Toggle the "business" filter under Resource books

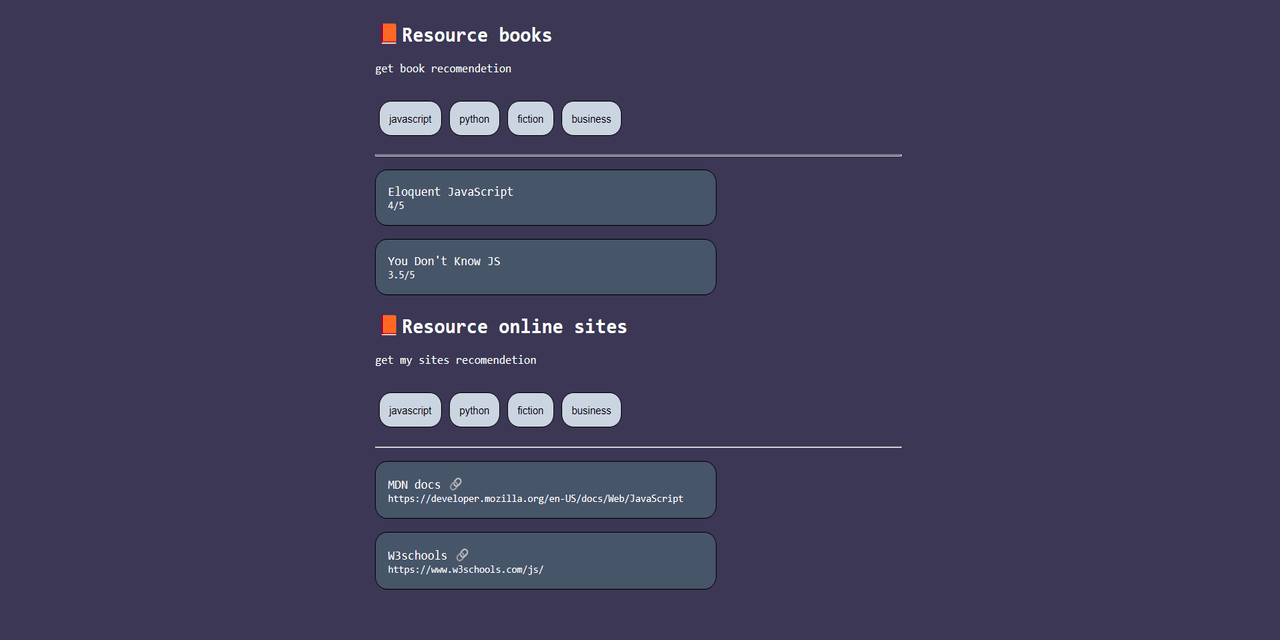(591, 118)
